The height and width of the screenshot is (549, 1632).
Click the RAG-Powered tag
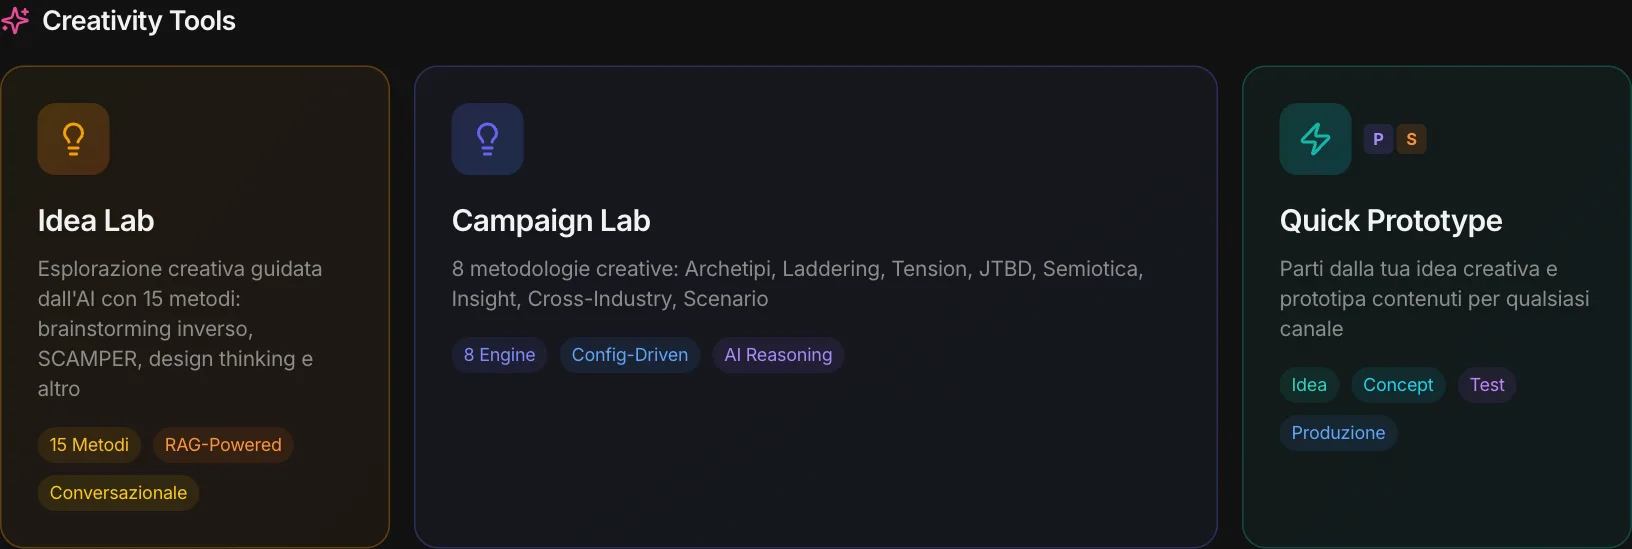coord(223,445)
